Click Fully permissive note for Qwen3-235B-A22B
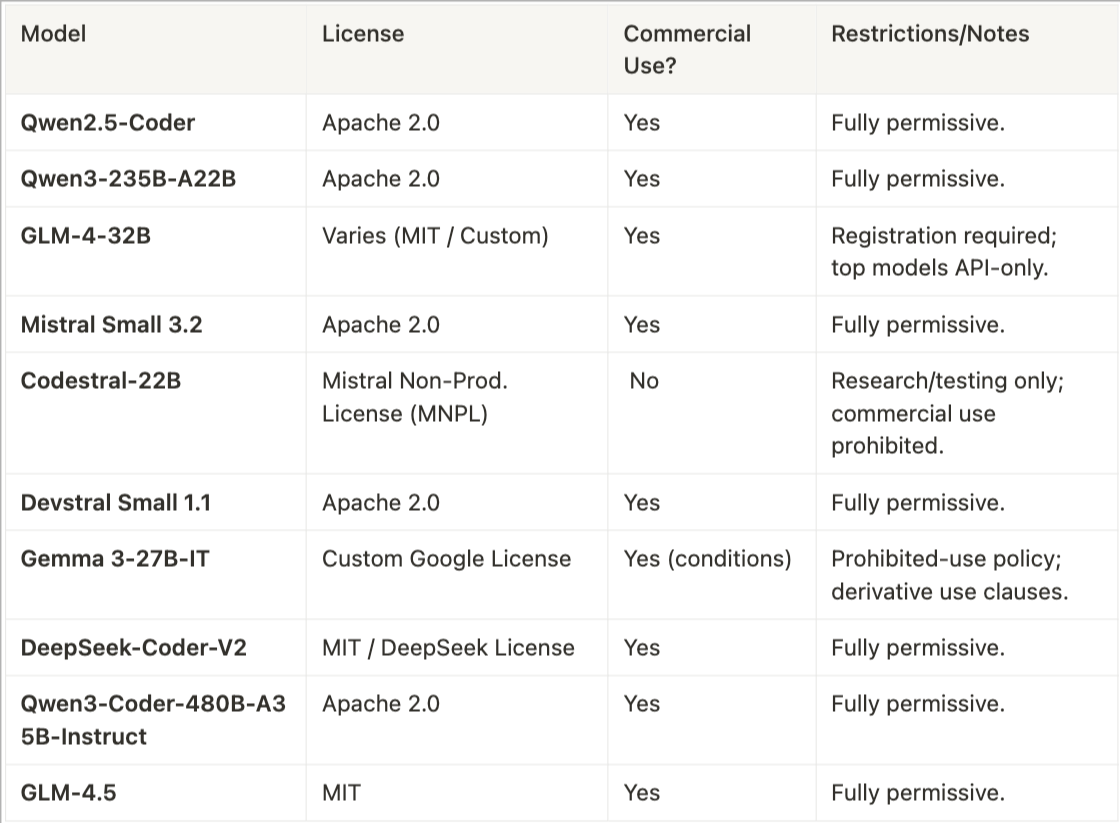The height and width of the screenshot is (823, 1120). click(x=918, y=179)
